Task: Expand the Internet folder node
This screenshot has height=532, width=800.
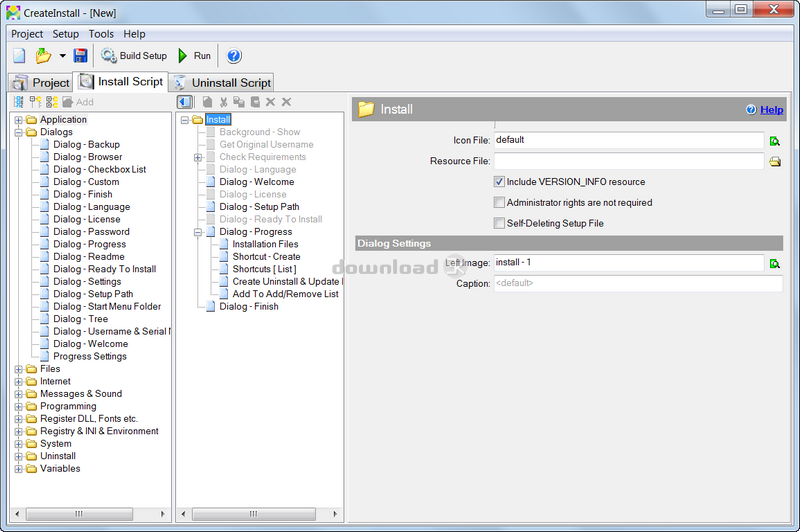Action: point(18,382)
